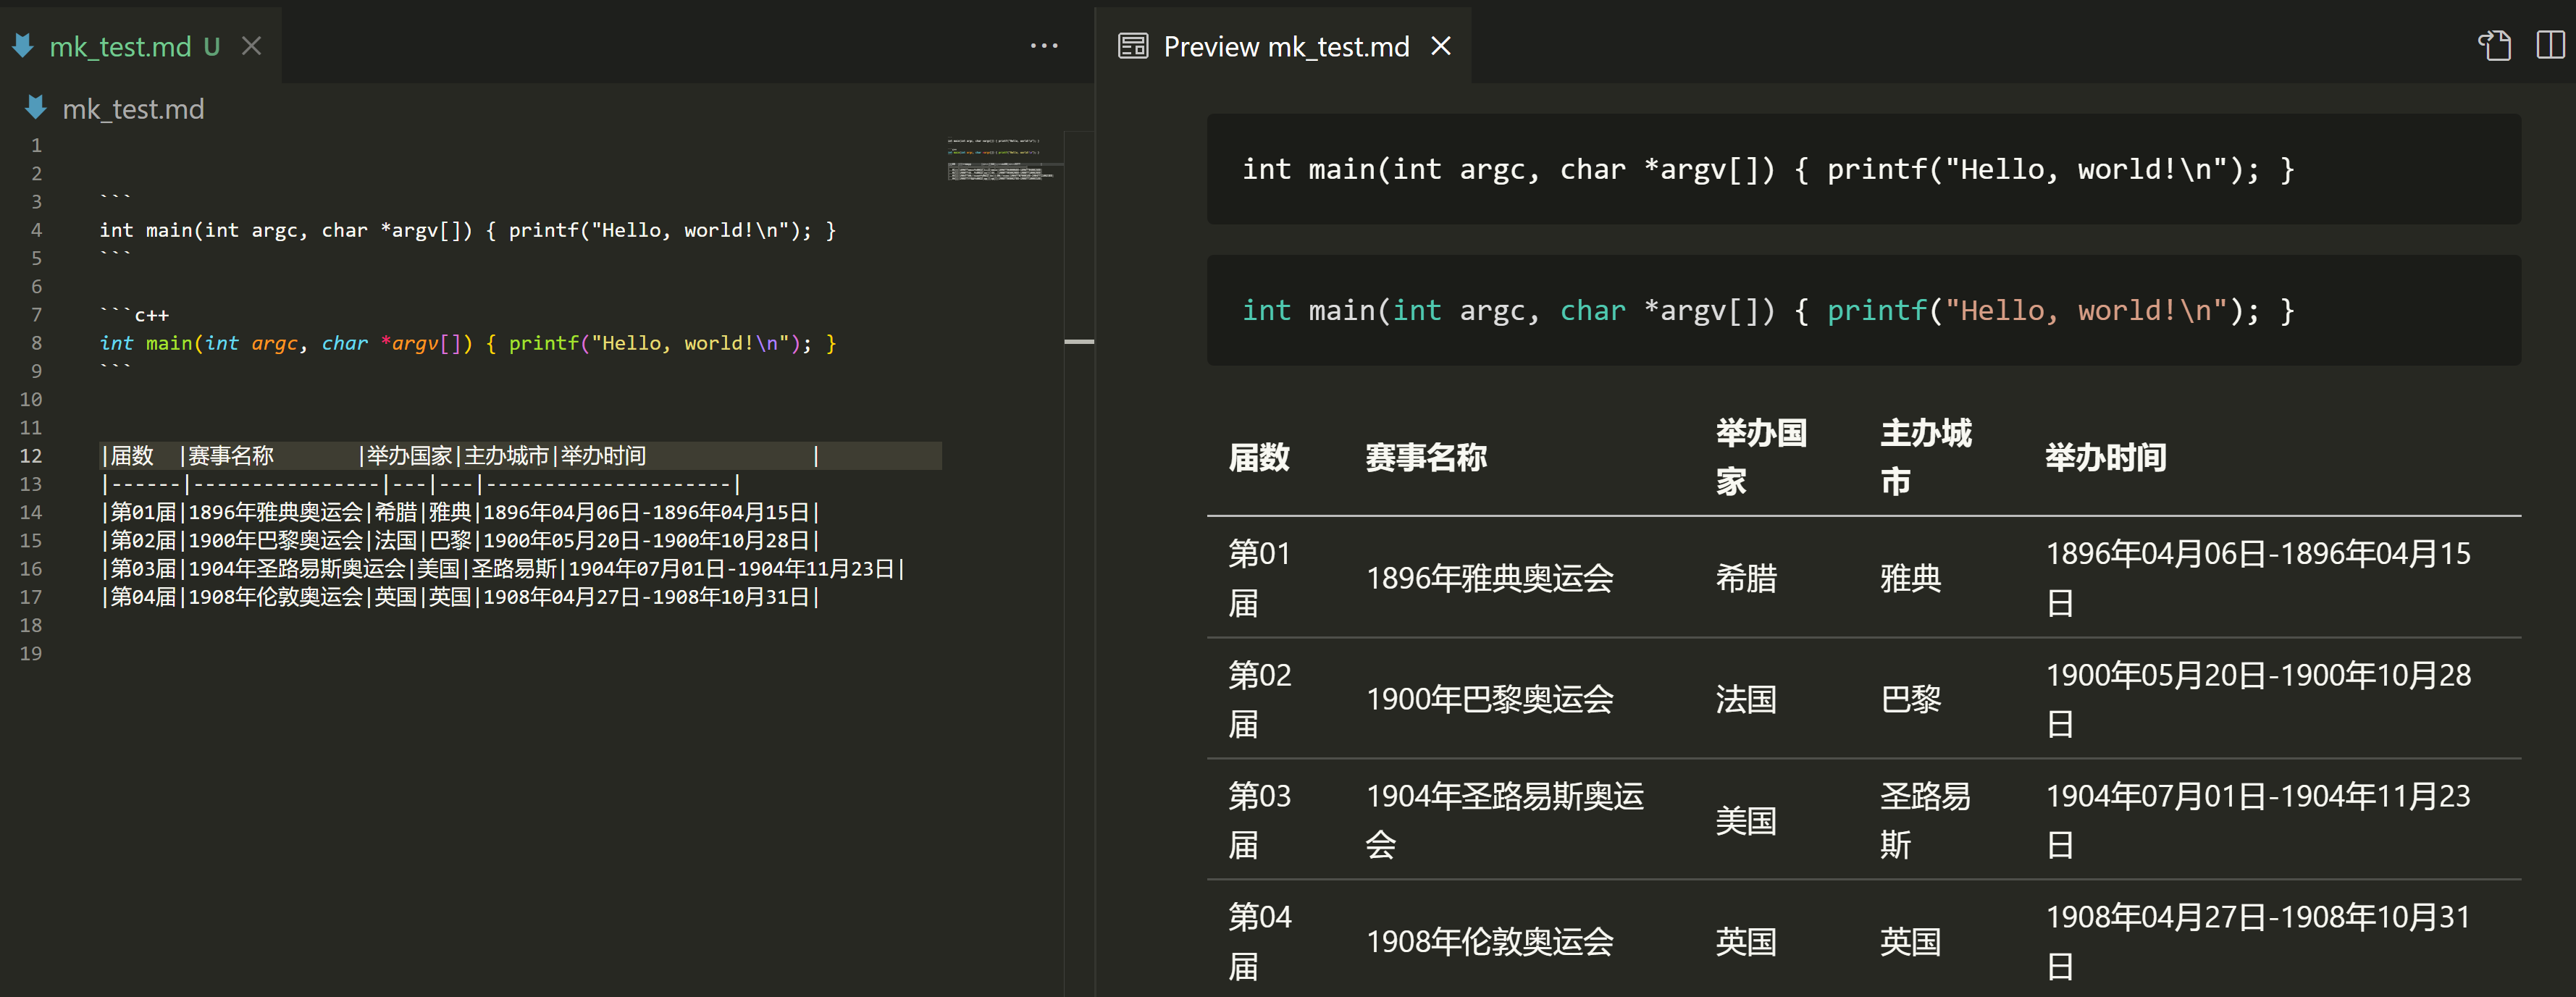2576x997 pixels.
Task: Click the first plain code block in preview
Action: pyautogui.click(x=1863, y=169)
